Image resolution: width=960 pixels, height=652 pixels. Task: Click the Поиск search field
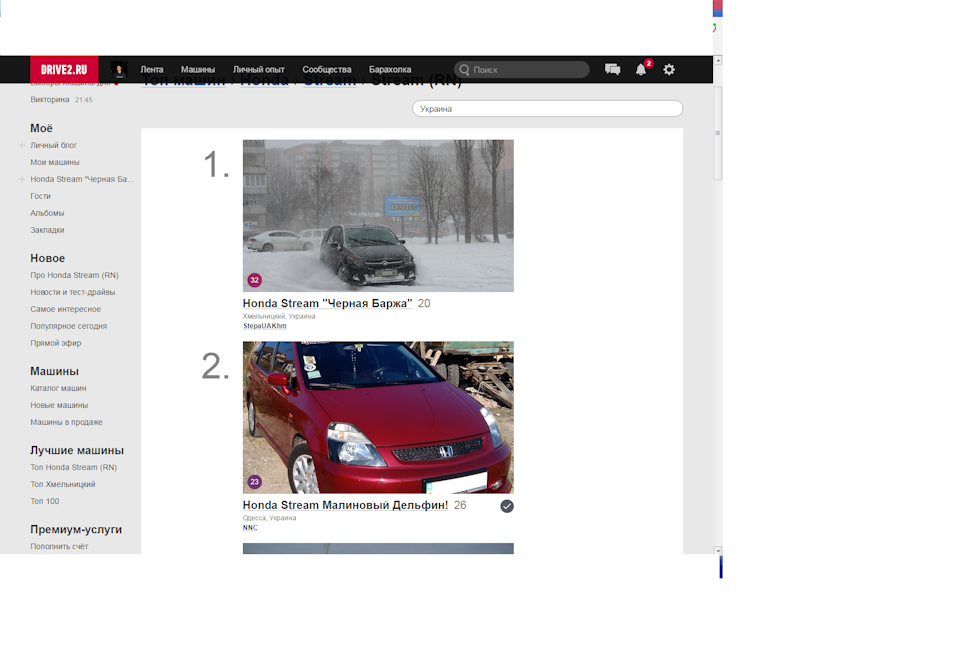(x=522, y=70)
